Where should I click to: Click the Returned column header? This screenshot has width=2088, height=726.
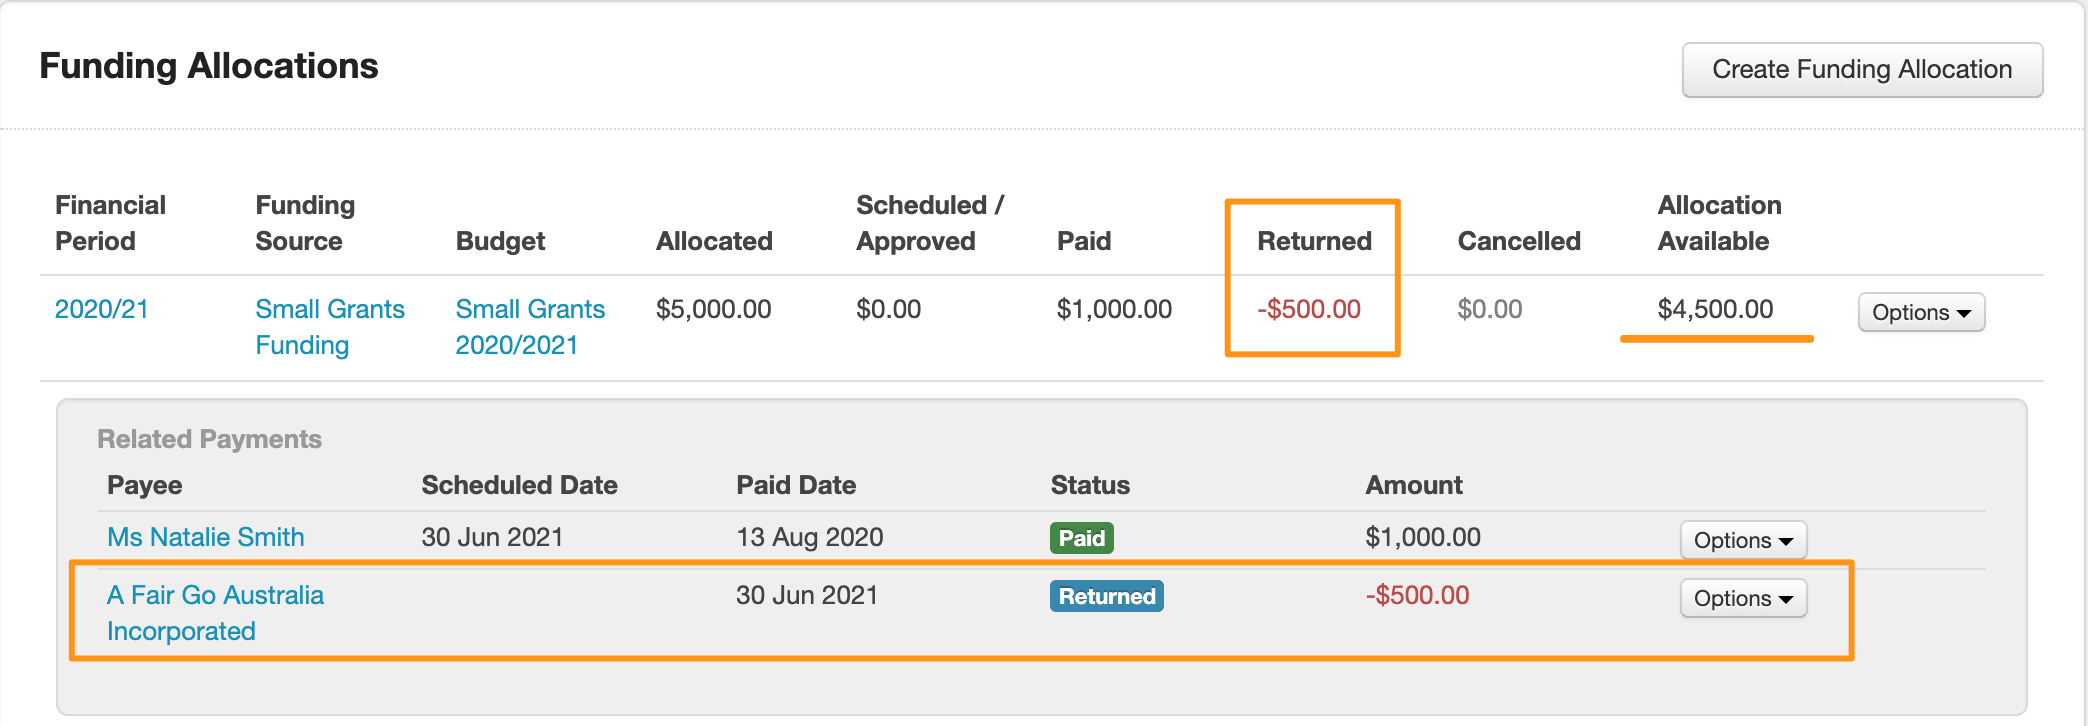pos(1313,241)
